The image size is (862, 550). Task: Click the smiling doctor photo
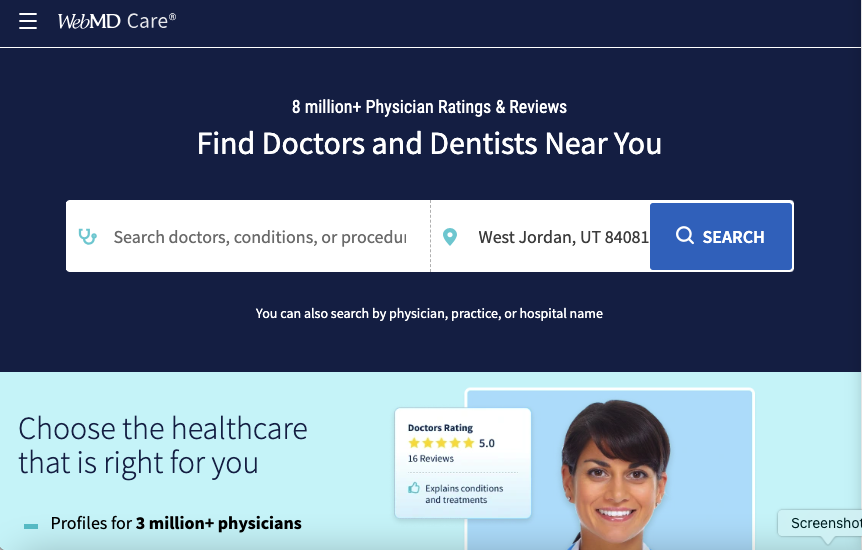pos(610,470)
